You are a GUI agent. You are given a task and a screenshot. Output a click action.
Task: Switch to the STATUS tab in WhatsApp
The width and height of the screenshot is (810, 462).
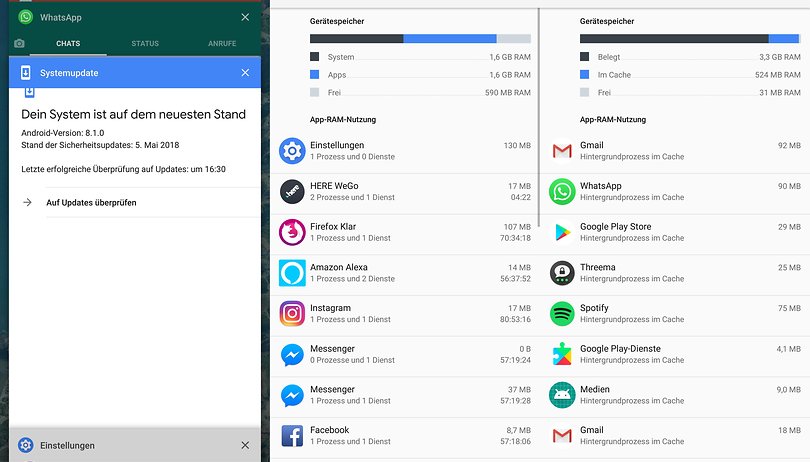click(145, 44)
